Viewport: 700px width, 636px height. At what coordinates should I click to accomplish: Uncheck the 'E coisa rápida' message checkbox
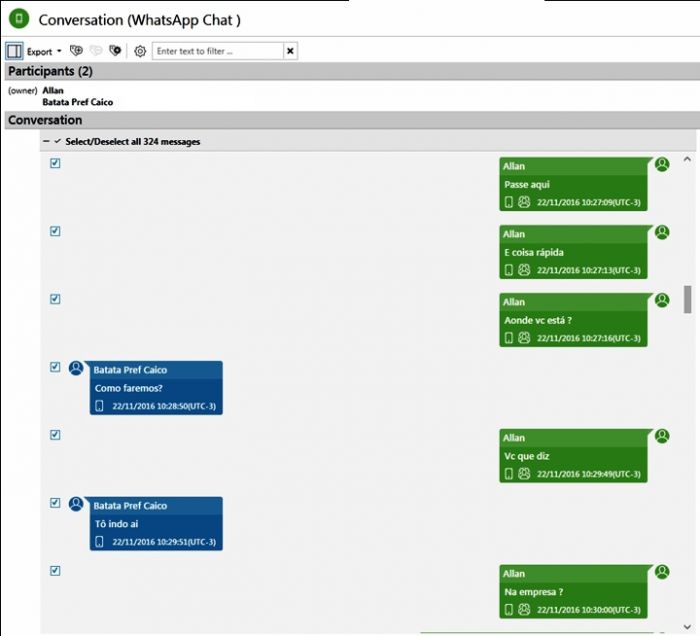[x=55, y=231]
